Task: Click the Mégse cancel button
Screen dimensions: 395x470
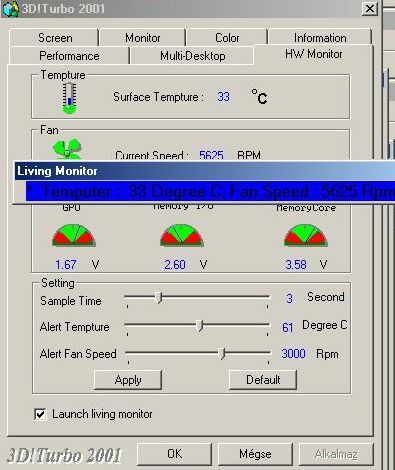Action: click(x=255, y=454)
